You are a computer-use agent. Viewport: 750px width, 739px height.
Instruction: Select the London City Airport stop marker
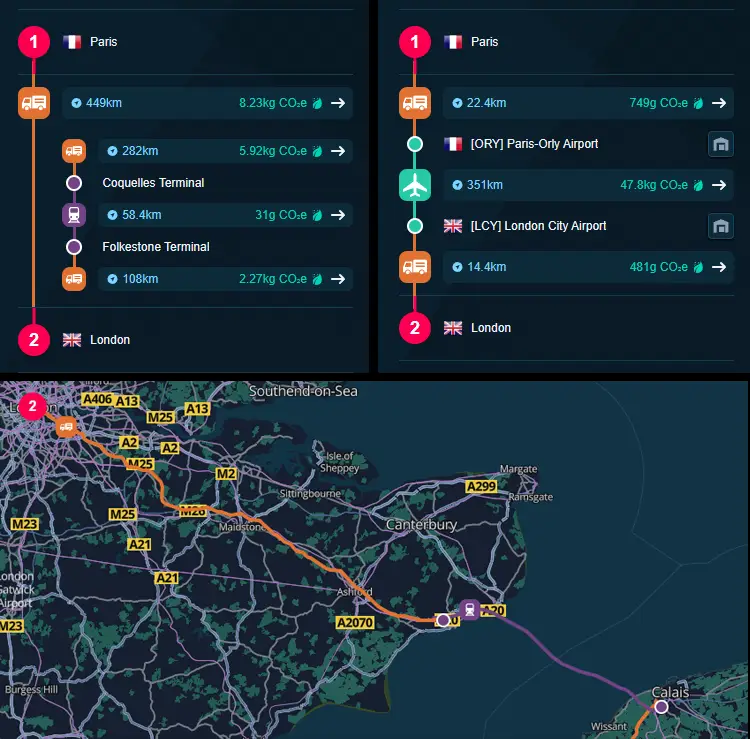pyautogui.click(x=415, y=226)
